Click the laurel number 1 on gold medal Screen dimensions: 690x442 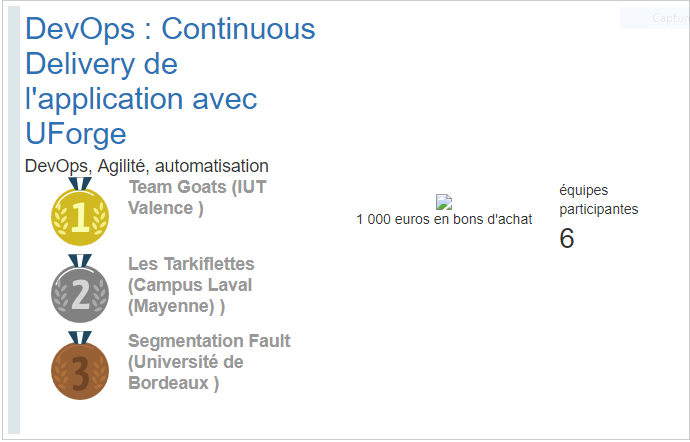80,217
